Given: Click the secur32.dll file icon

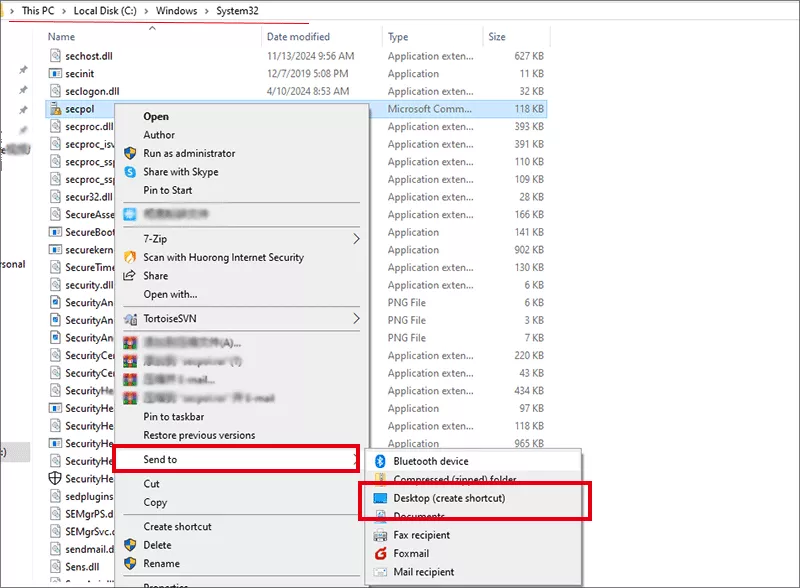Looking at the screenshot, I should [55, 197].
